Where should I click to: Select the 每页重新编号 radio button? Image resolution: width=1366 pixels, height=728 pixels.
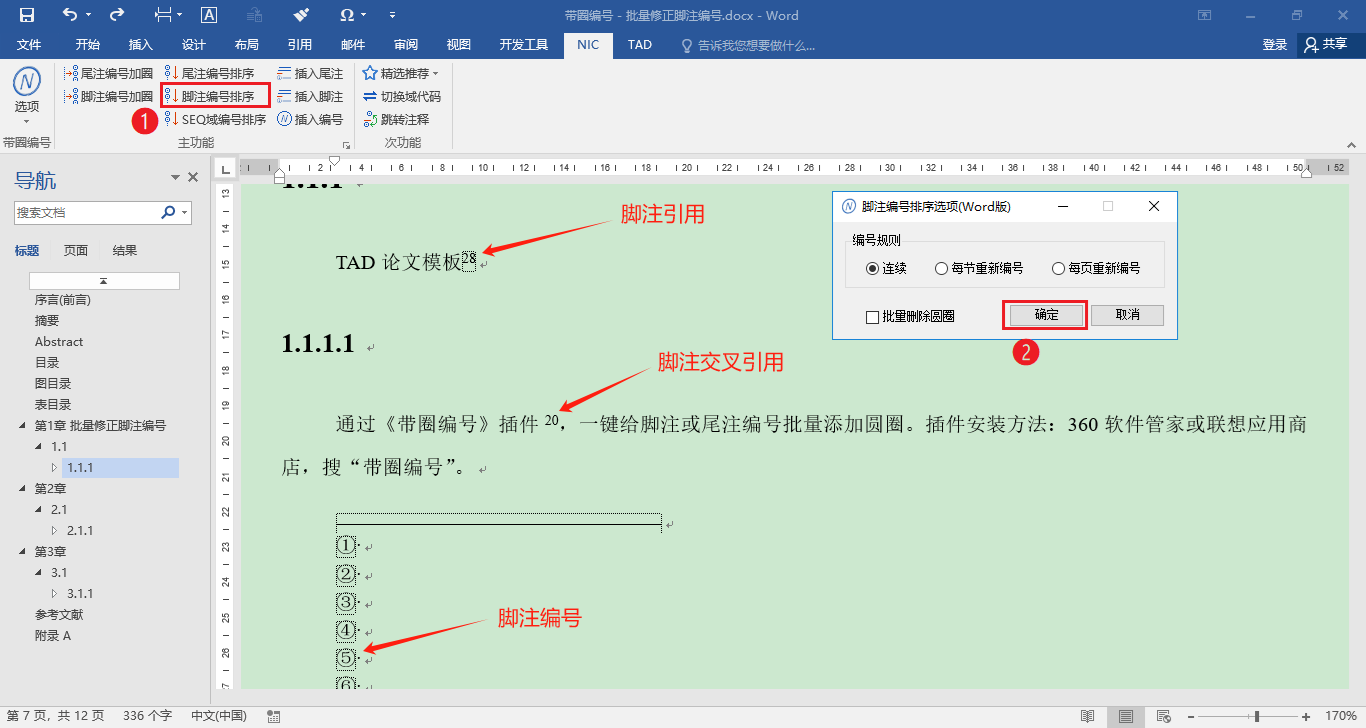click(1059, 266)
